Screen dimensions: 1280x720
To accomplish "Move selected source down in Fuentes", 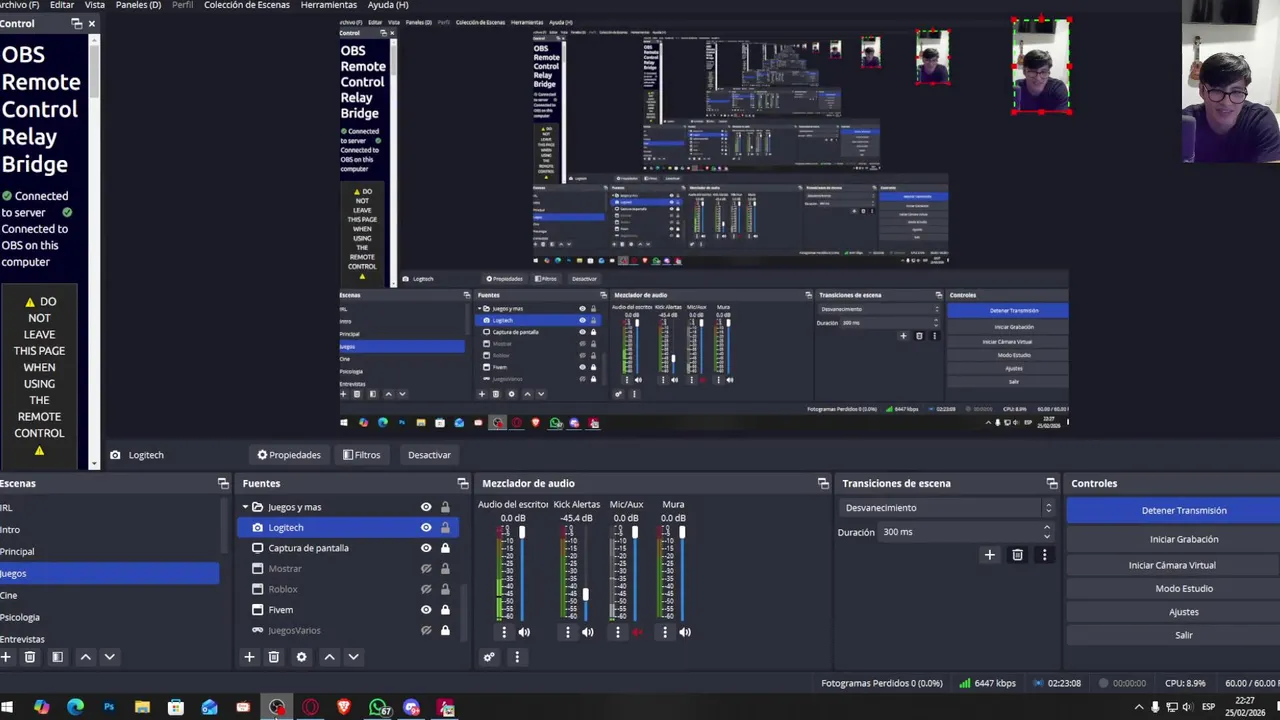I will [x=353, y=657].
